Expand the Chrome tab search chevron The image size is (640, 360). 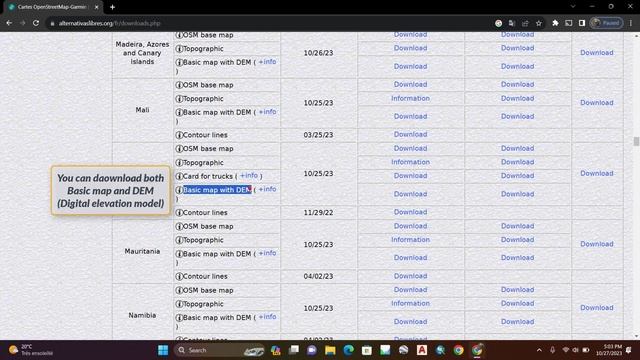573,7
